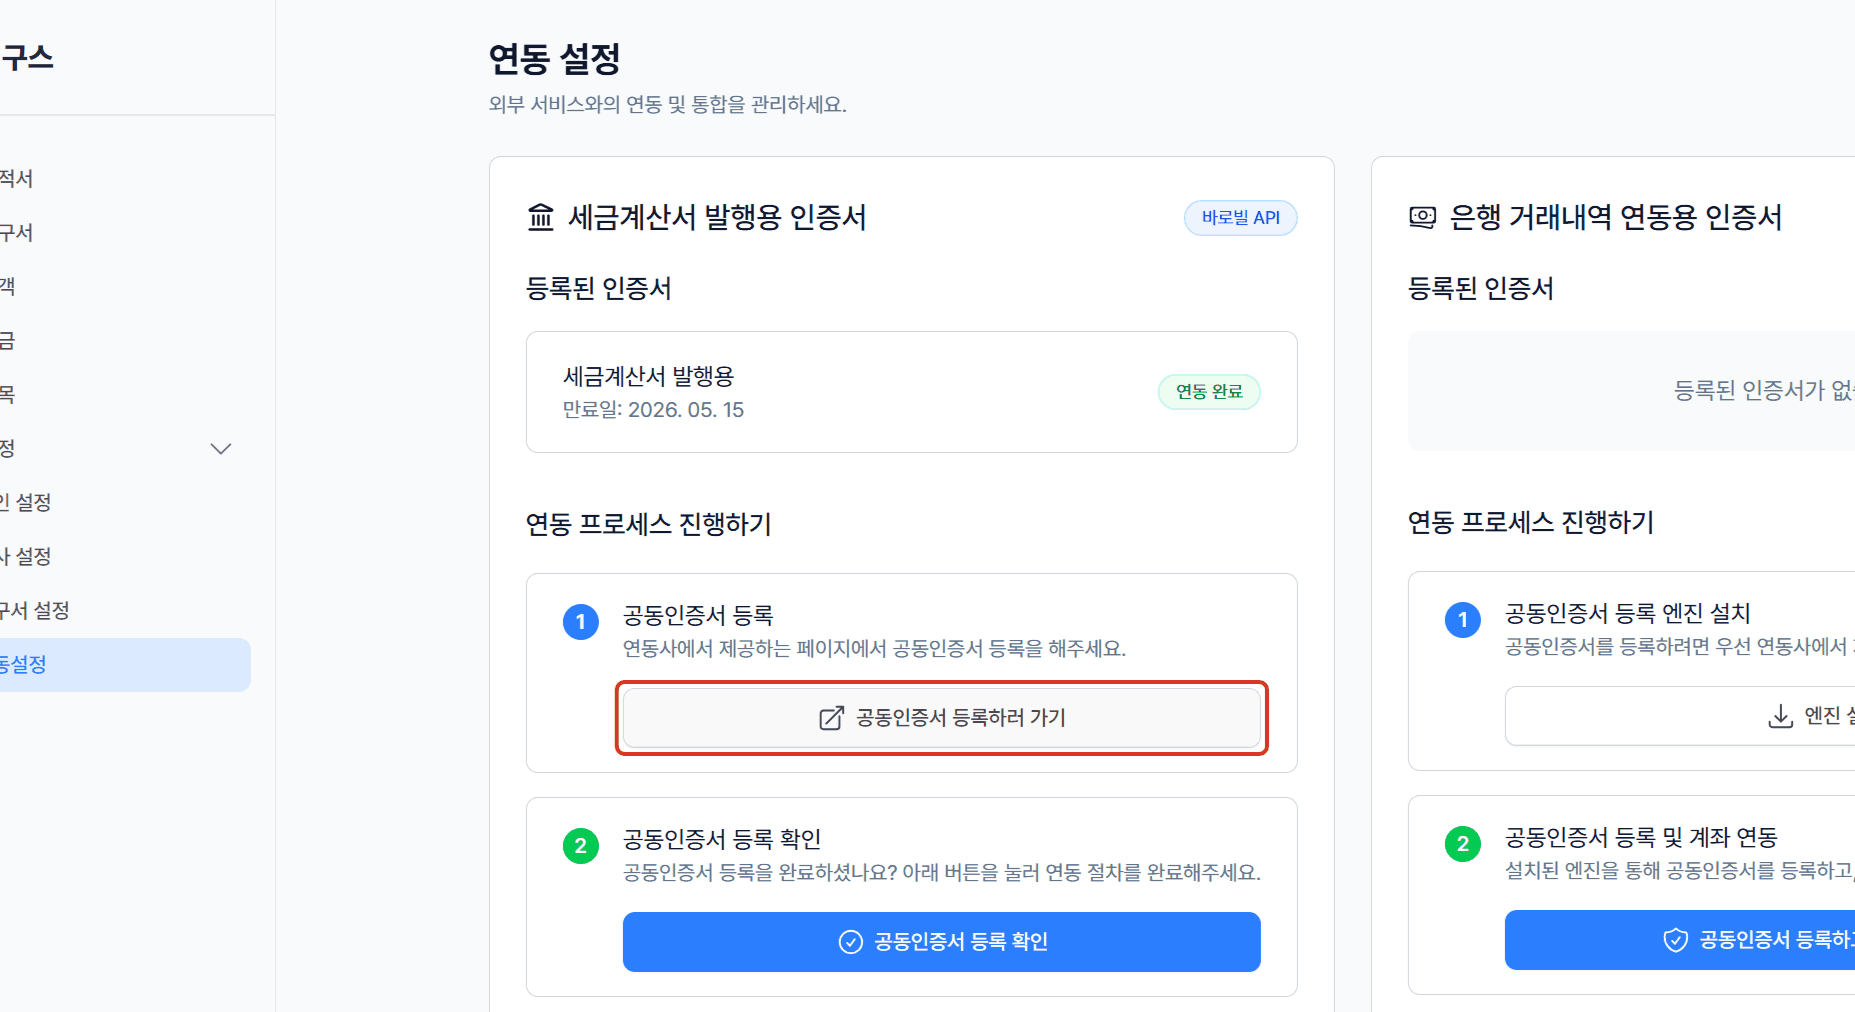Click the blue step 1 circle for 엔진 설치
1855x1012 pixels.
[1463, 620]
